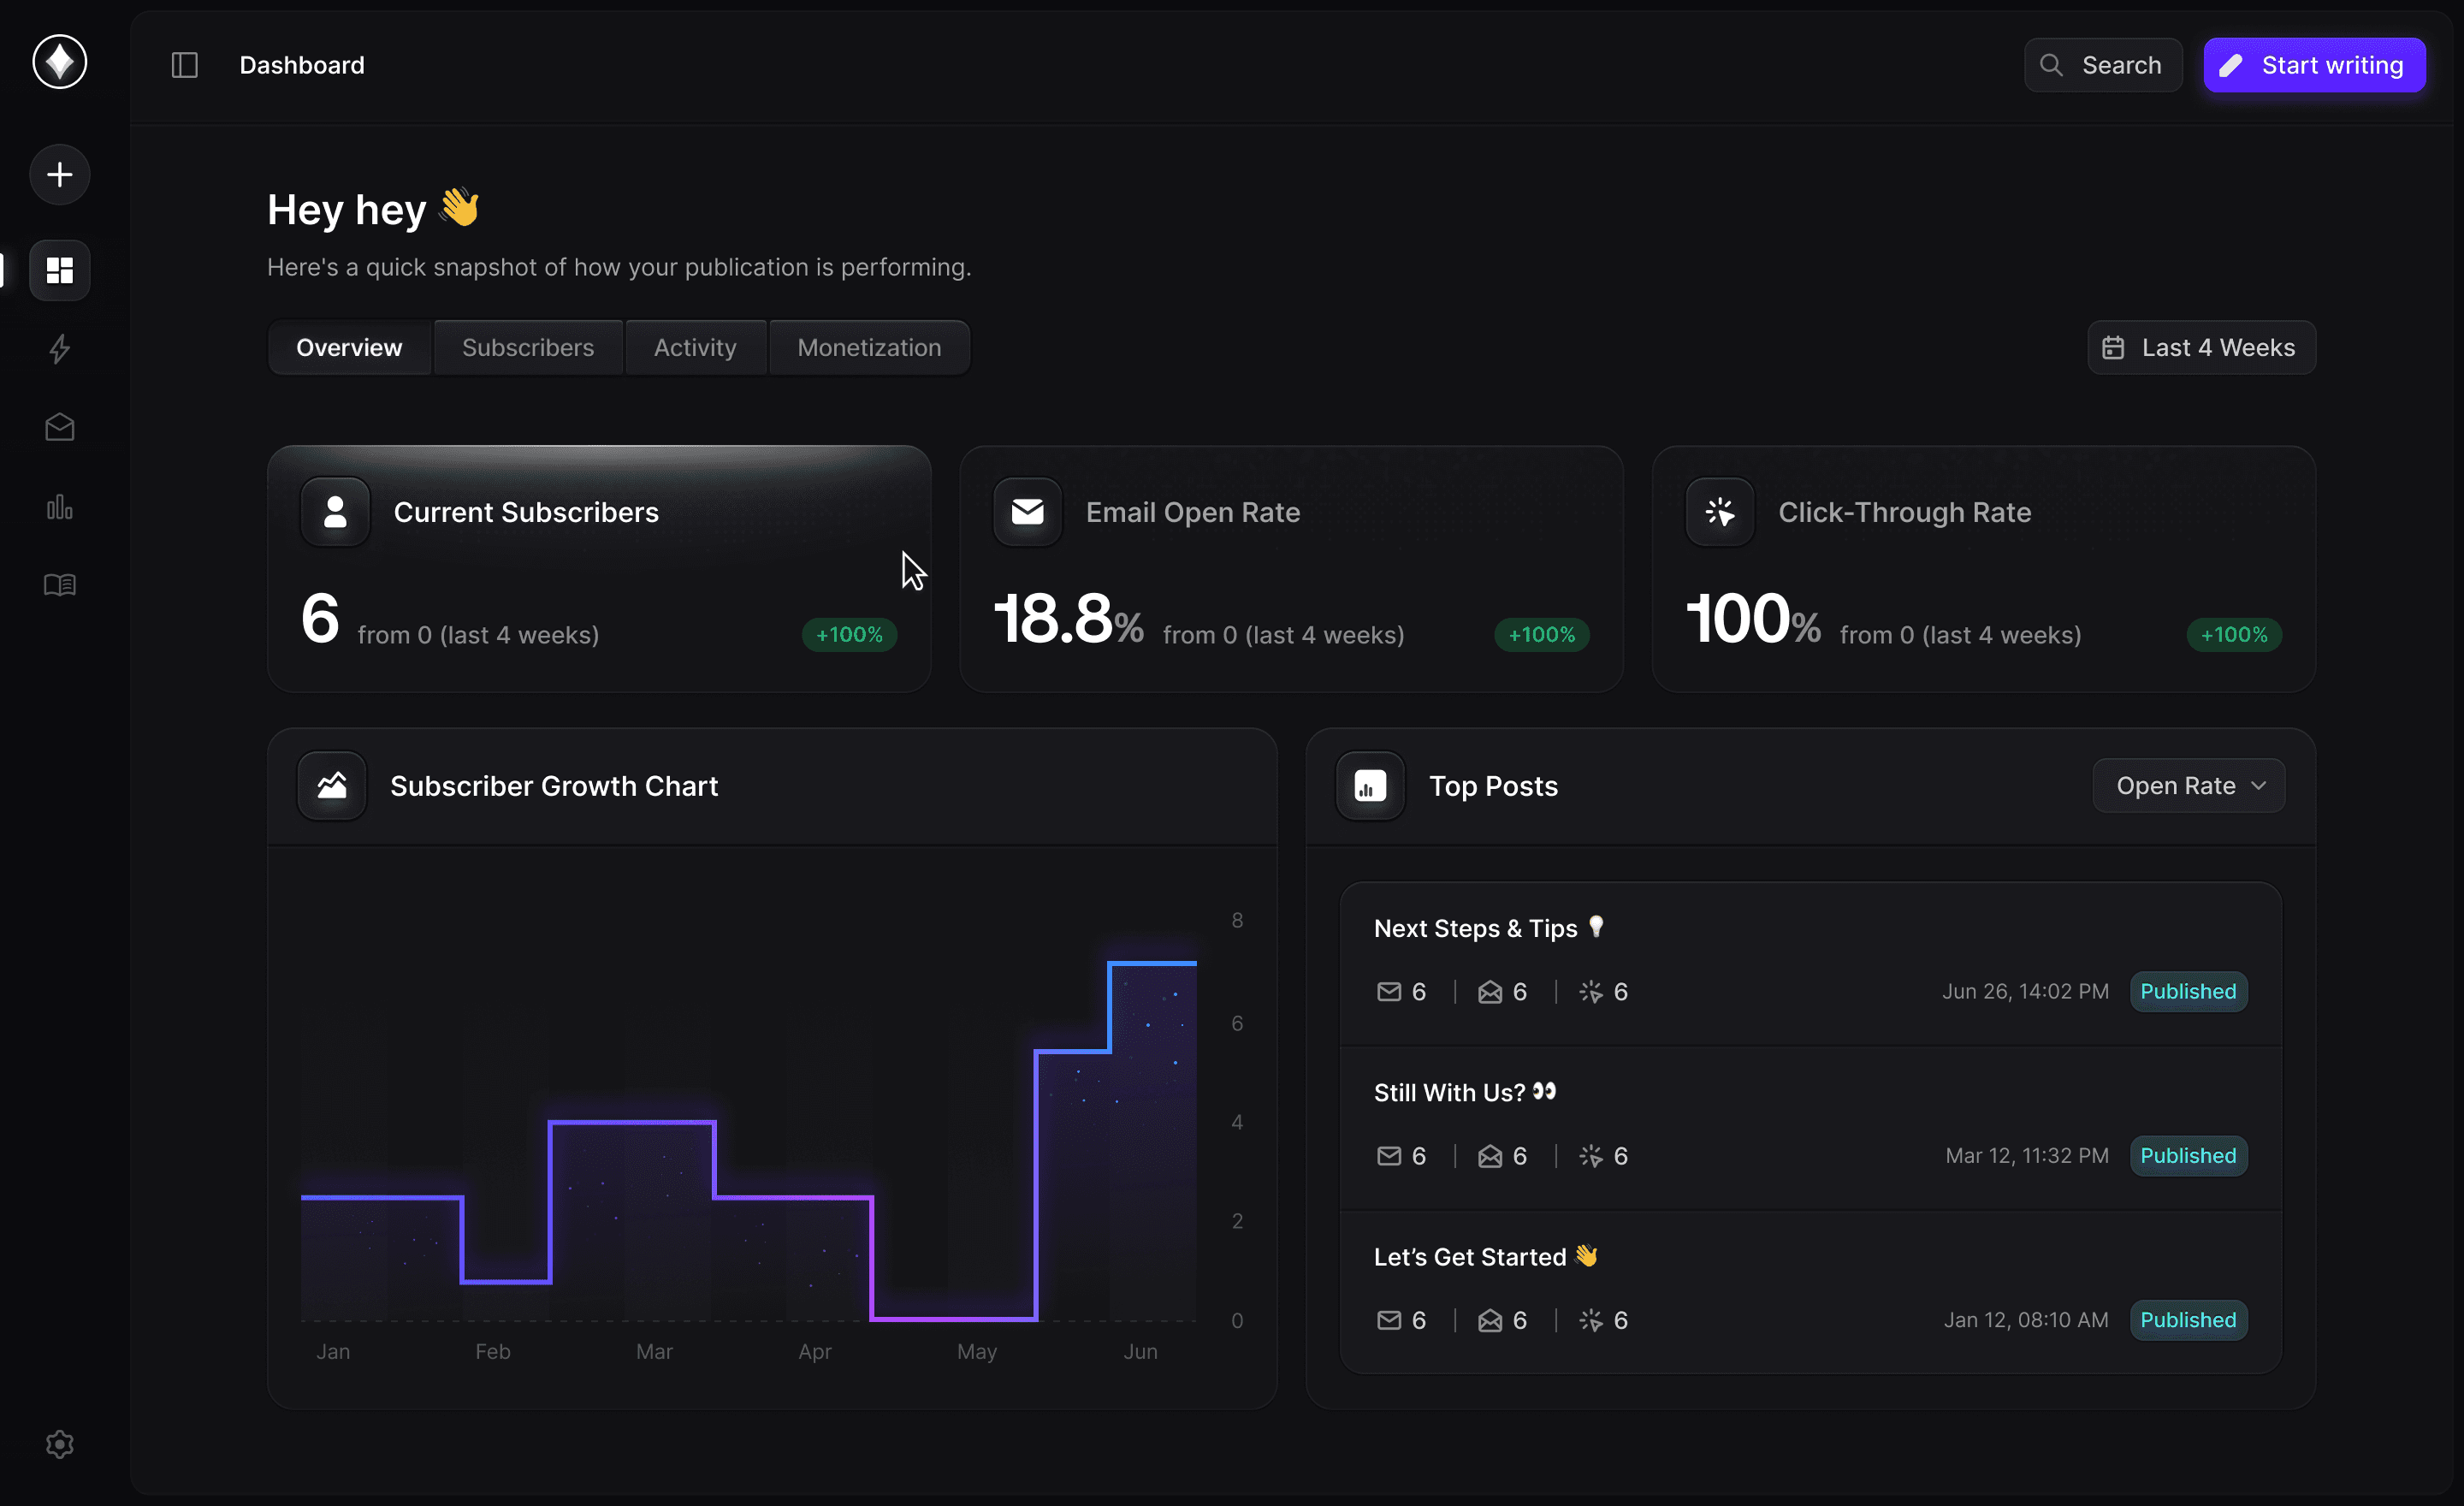
Task: Click the lightning bolt sidebar icon
Action: click(x=60, y=349)
